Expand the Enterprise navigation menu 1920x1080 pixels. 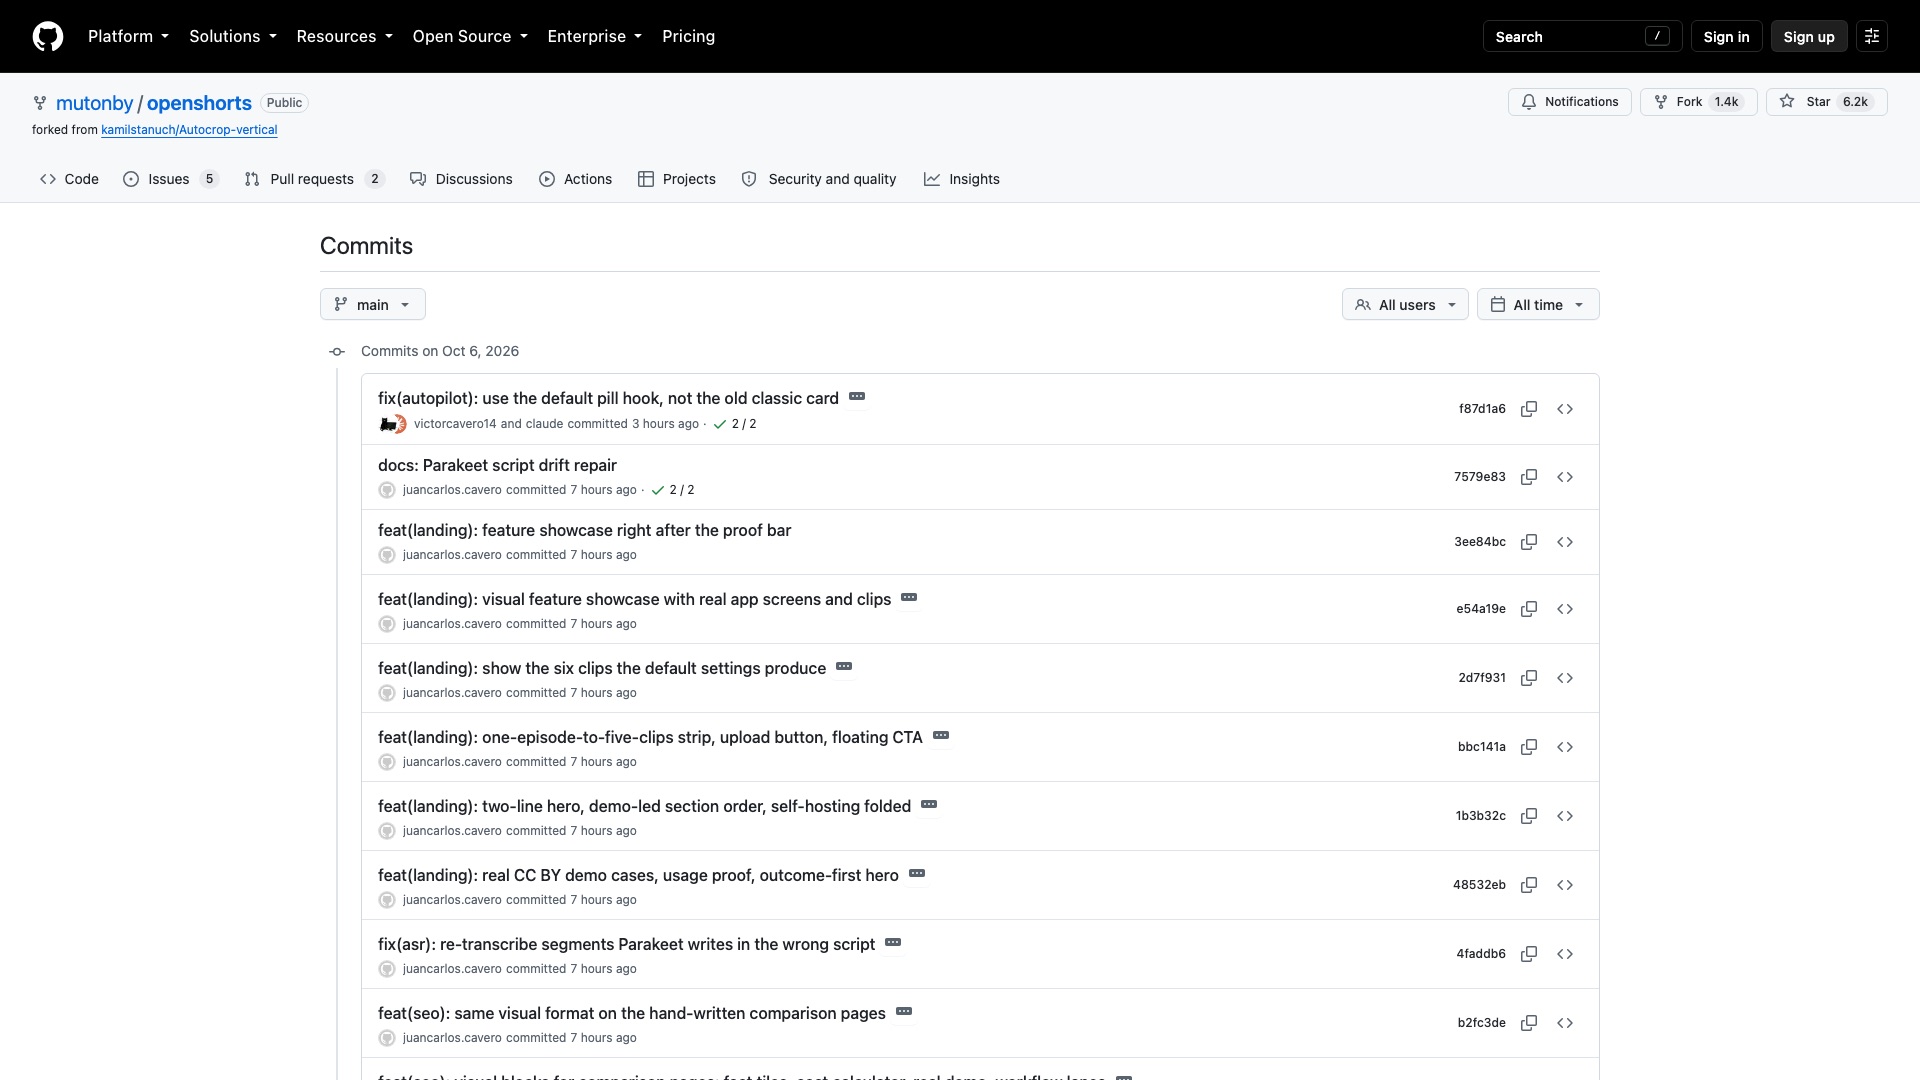[x=595, y=36]
